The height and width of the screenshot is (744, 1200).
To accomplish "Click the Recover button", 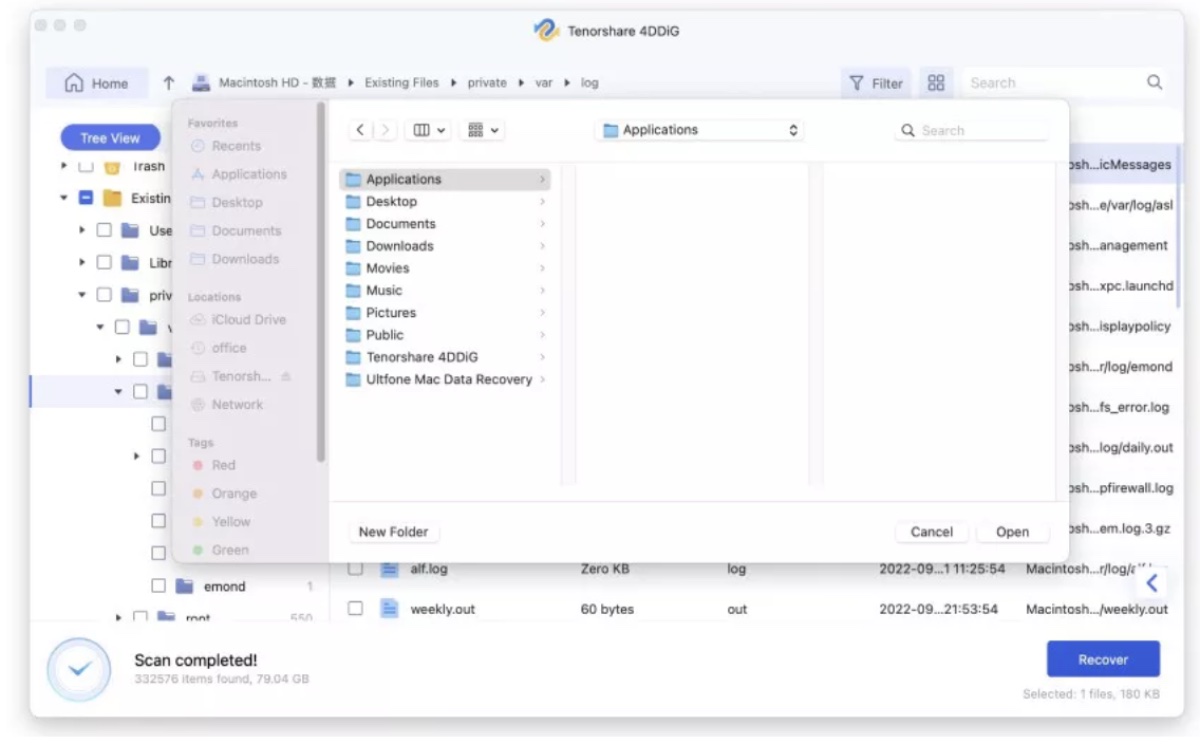I will point(1103,660).
